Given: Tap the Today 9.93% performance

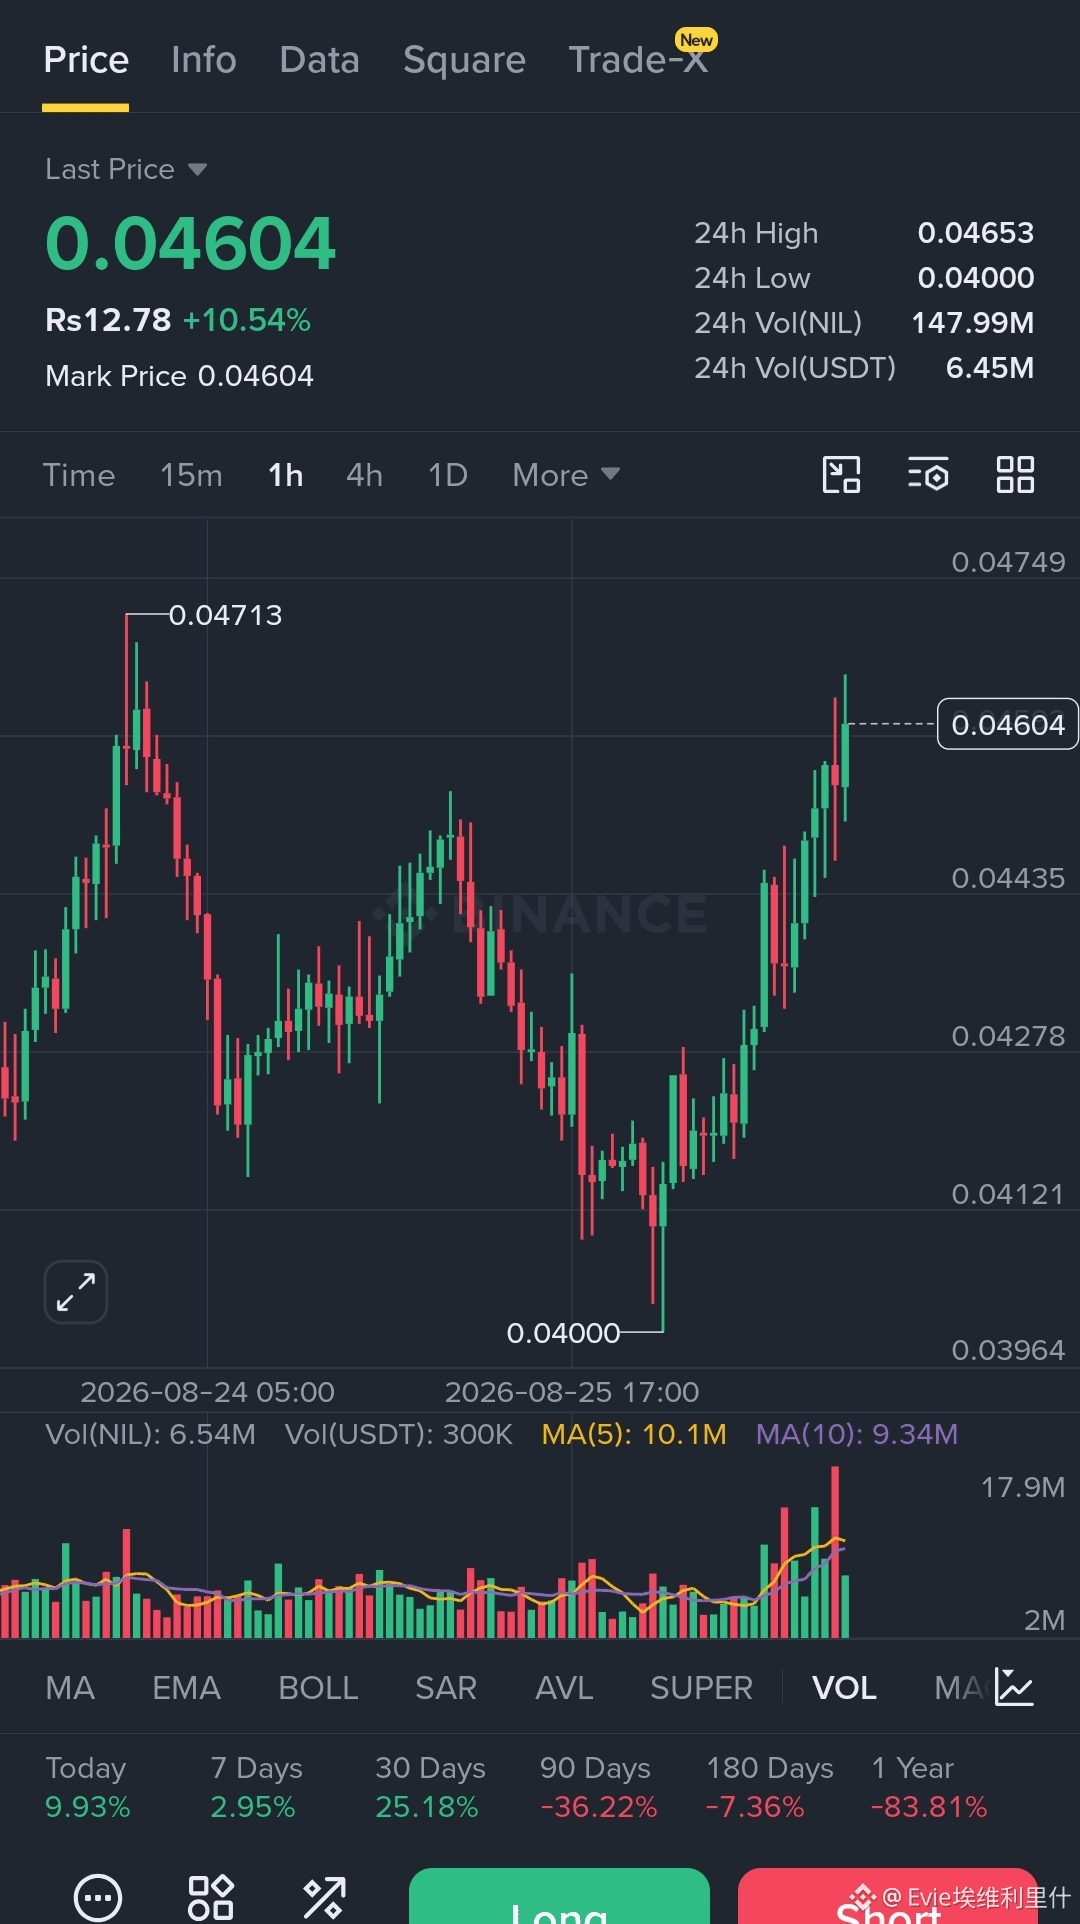Looking at the screenshot, I should coord(88,1787).
